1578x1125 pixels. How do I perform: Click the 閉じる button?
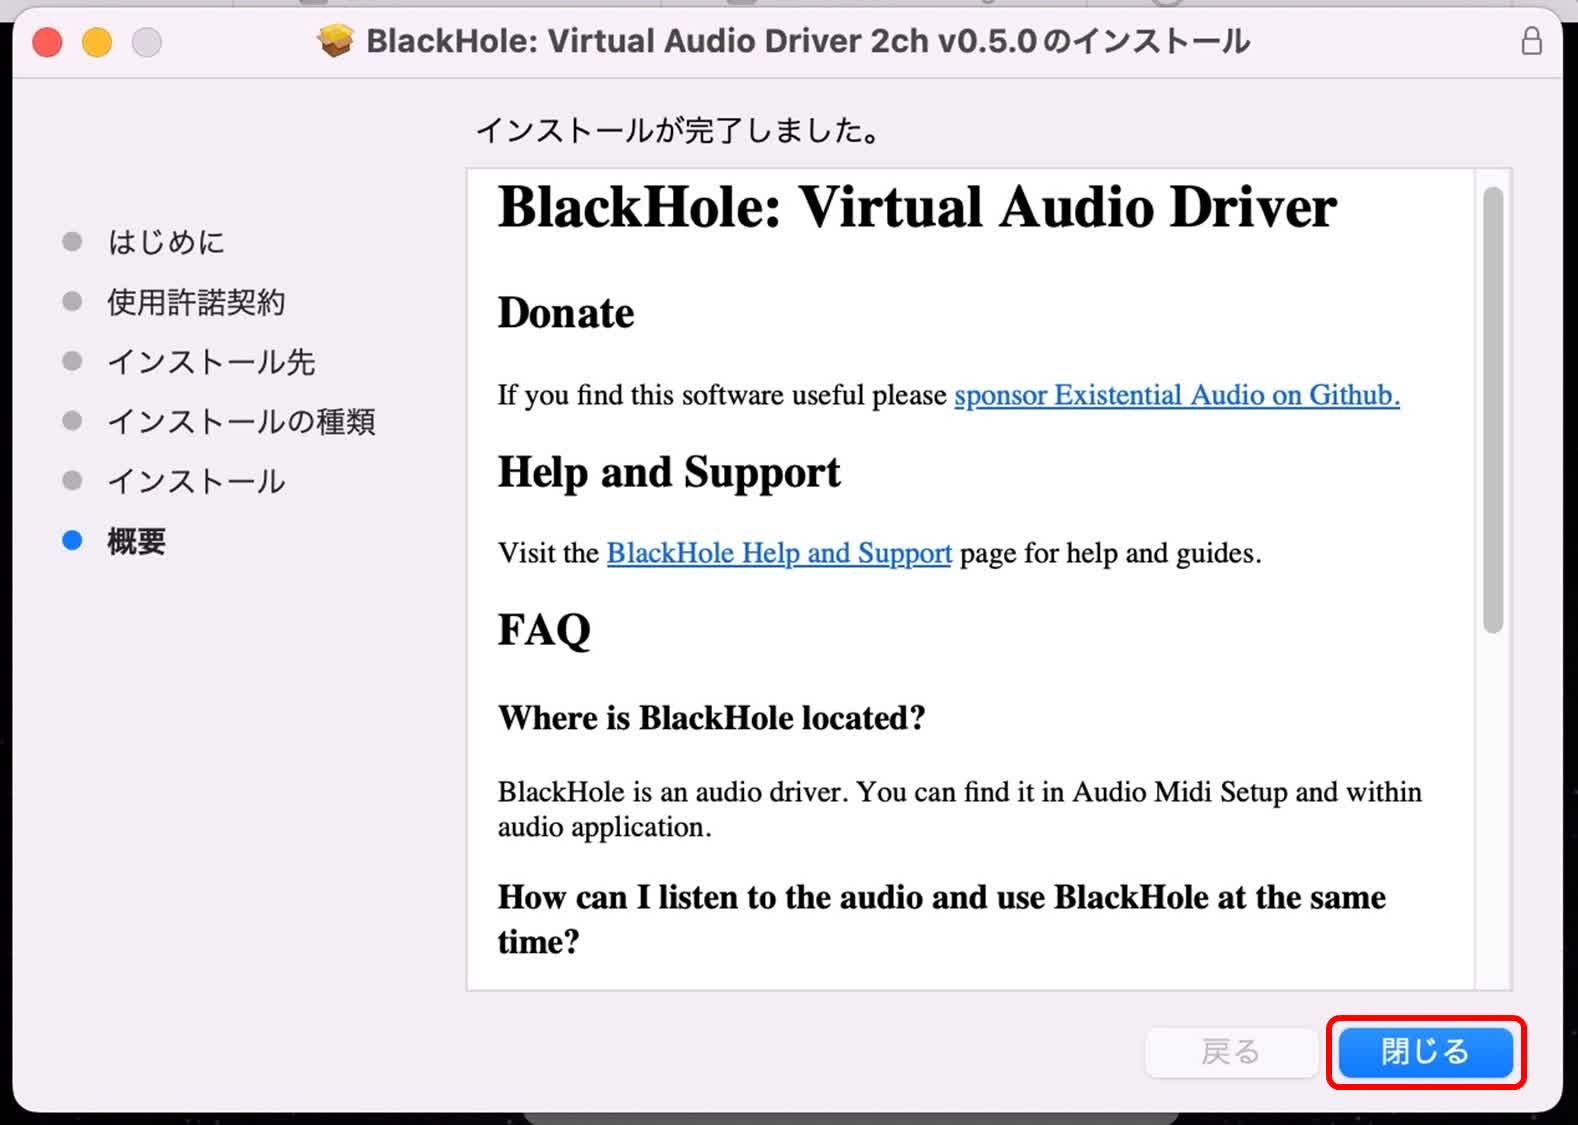(1425, 1052)
